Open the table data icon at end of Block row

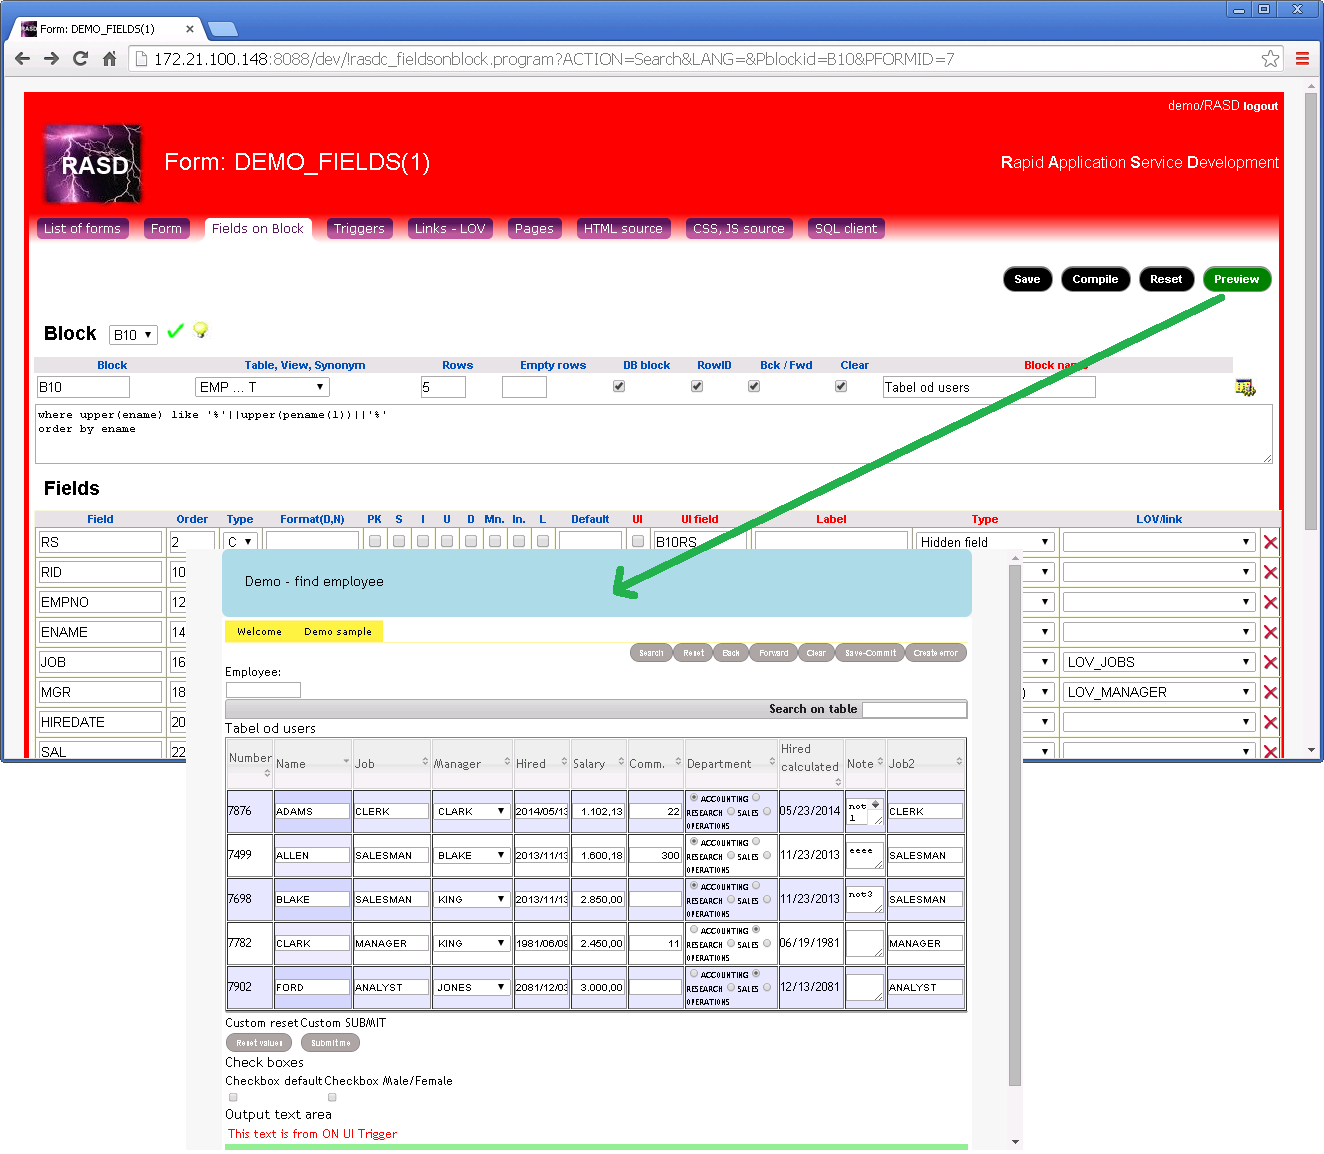1245,386
